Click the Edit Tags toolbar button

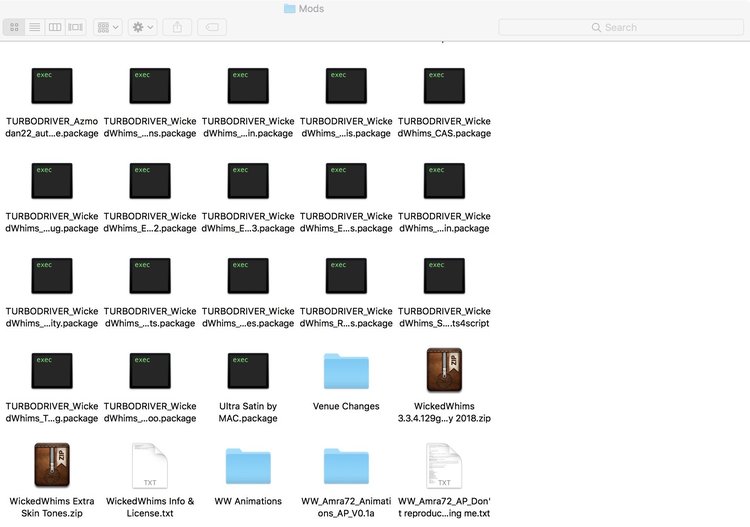tap(212, 27)
